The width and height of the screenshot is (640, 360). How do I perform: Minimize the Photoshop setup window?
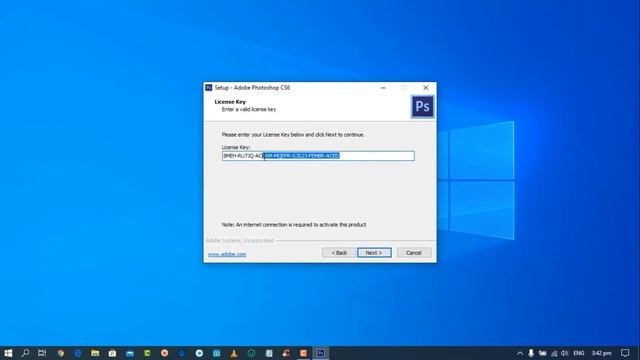(383, 87)
